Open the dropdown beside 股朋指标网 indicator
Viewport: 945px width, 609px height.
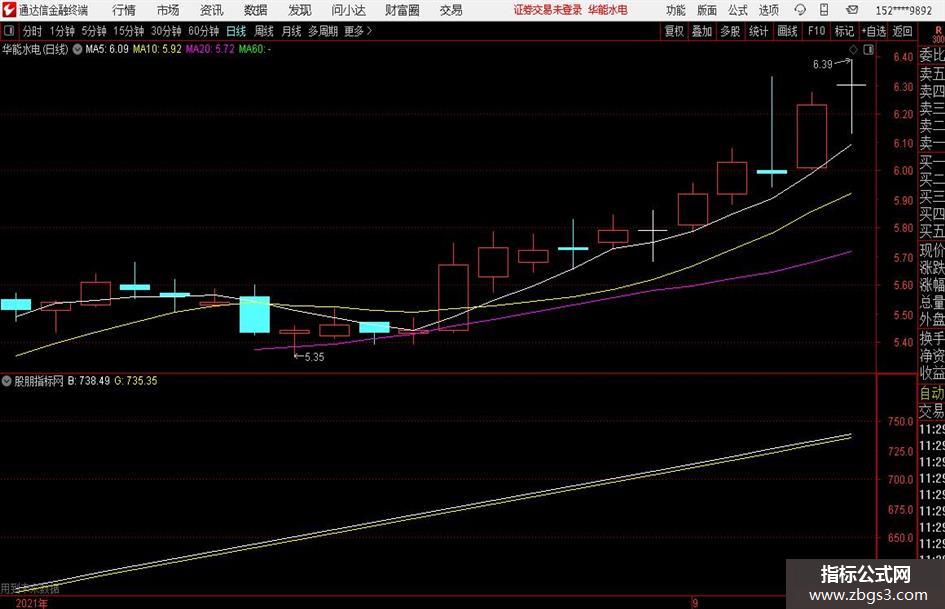point(7,380)
